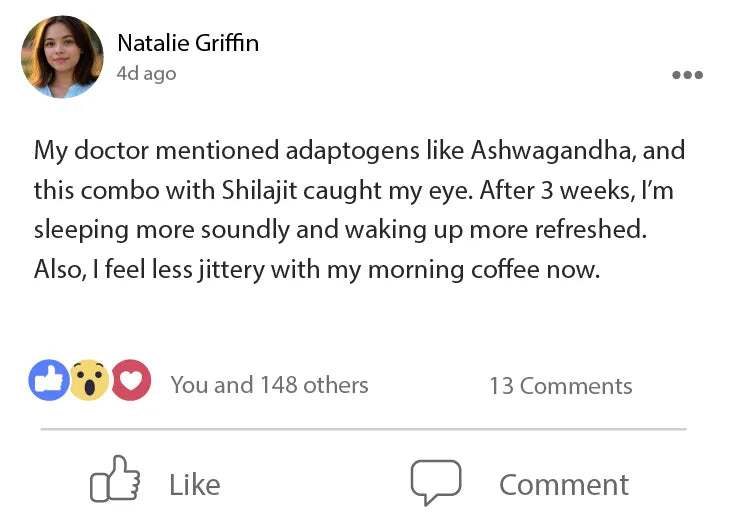Click the blue thumbs-up reaction emoji
729x532 pixels.
coord(48,381)
